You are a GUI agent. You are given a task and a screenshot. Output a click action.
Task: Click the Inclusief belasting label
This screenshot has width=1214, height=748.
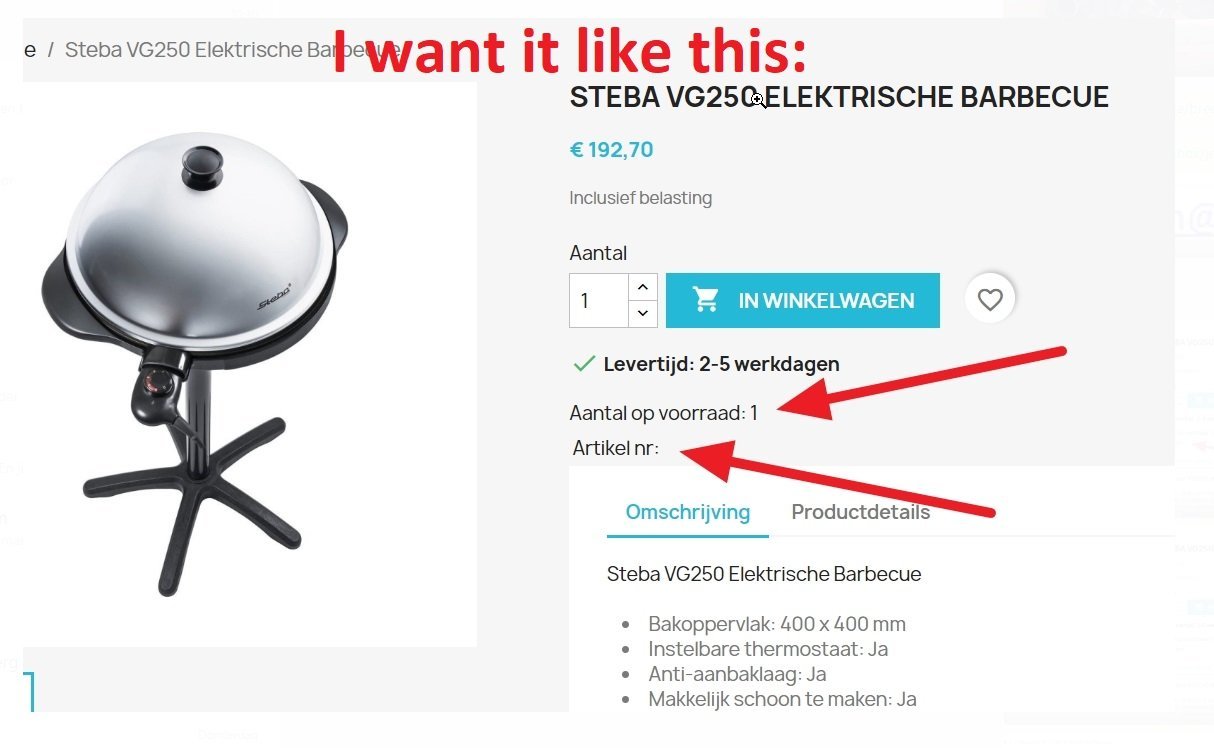pyautogui.click(x=641, y=198)
